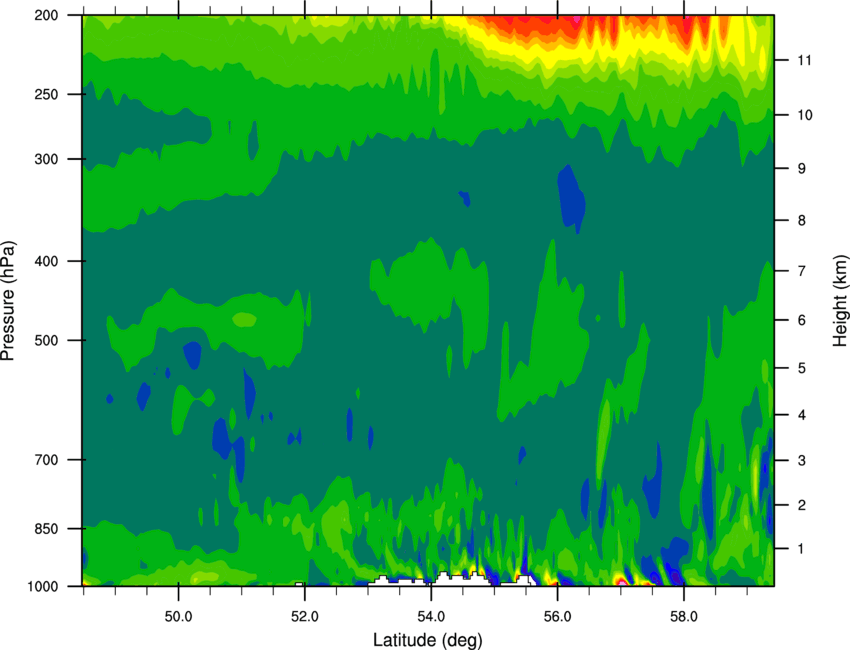Click the 300 hPa pressure tick label
The height and width of the screenshot is (650, 850).
[51, 160]
